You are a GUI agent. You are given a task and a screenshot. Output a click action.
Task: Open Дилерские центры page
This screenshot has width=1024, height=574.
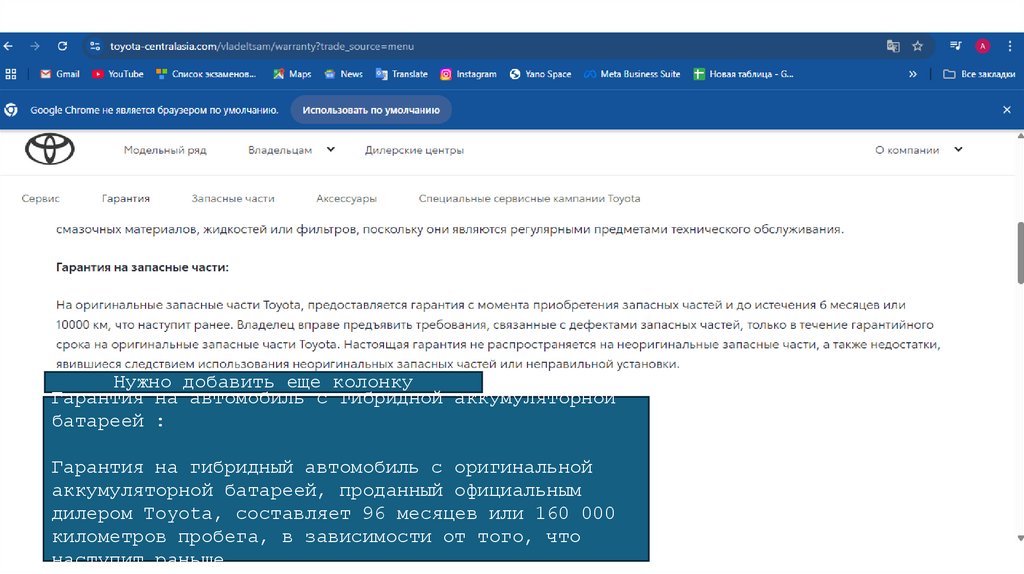click(414, 150)
